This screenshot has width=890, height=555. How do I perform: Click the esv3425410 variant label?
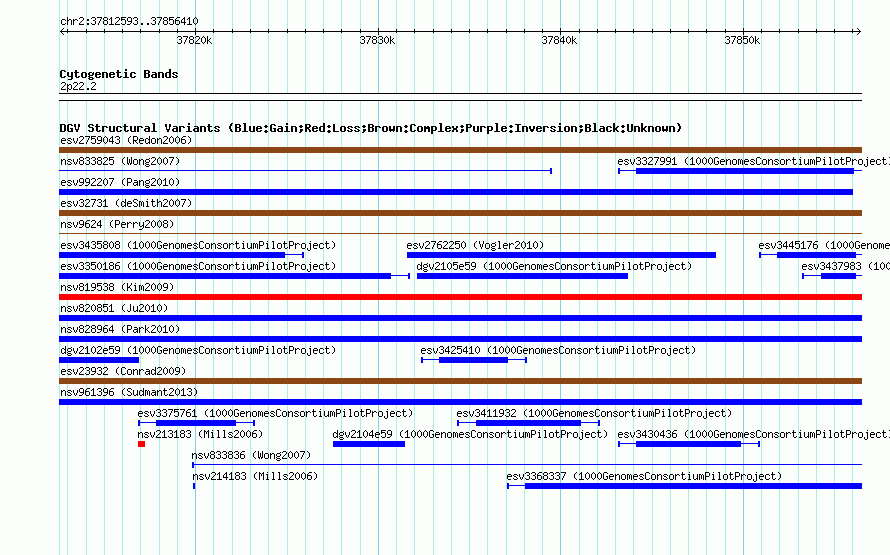point(558,350)
